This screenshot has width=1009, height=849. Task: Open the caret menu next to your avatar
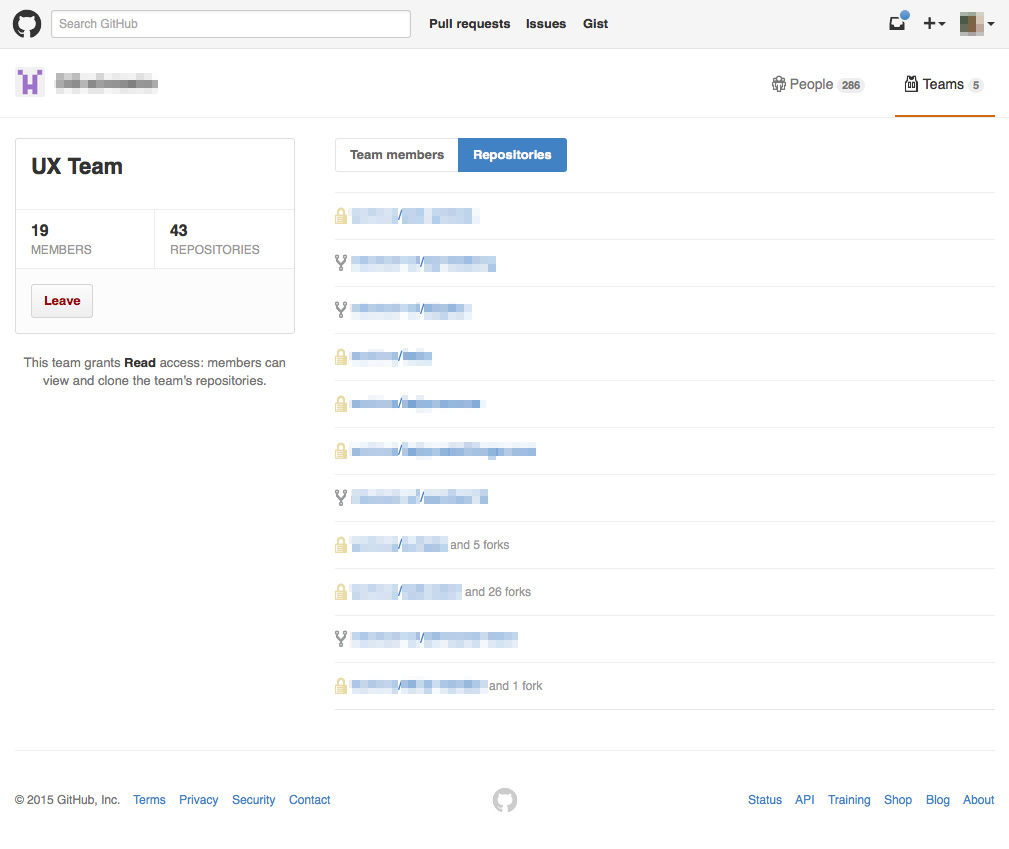point(991,23)
